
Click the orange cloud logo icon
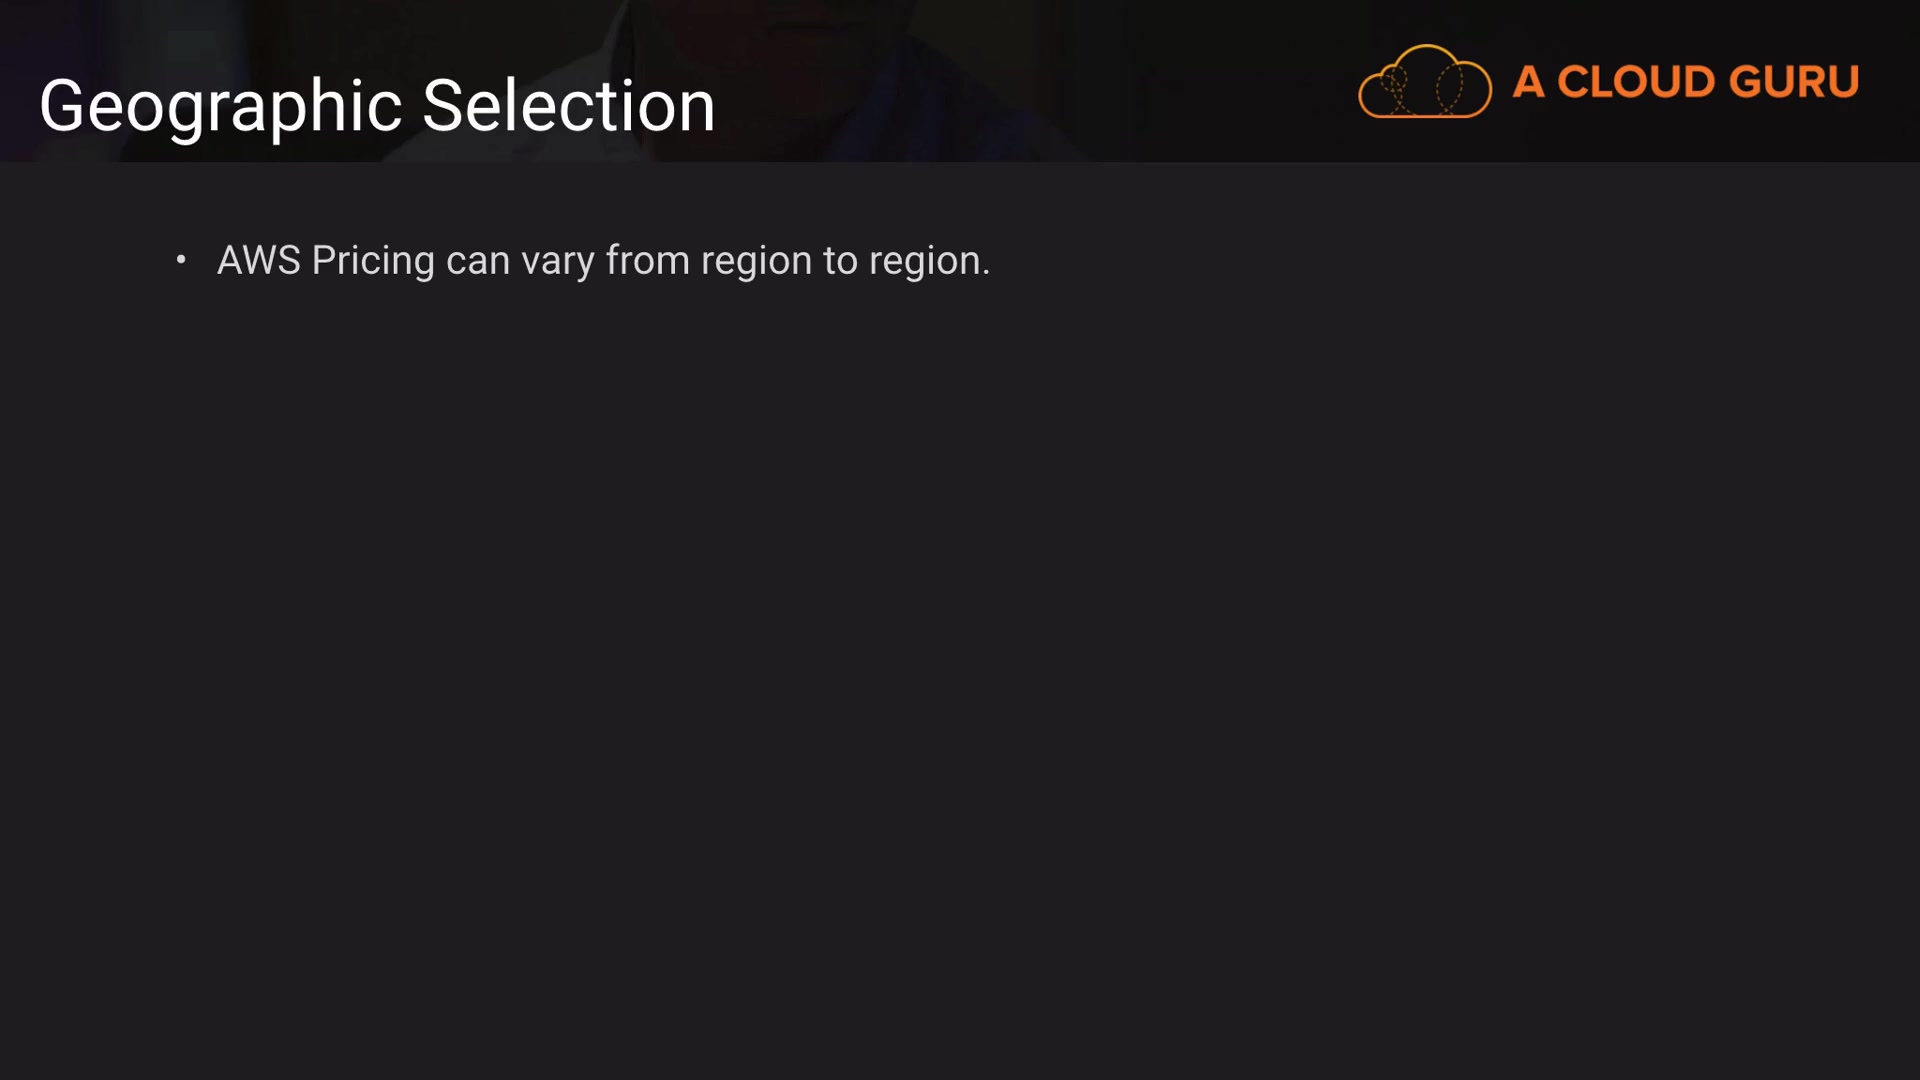(x=1424, y=82)
